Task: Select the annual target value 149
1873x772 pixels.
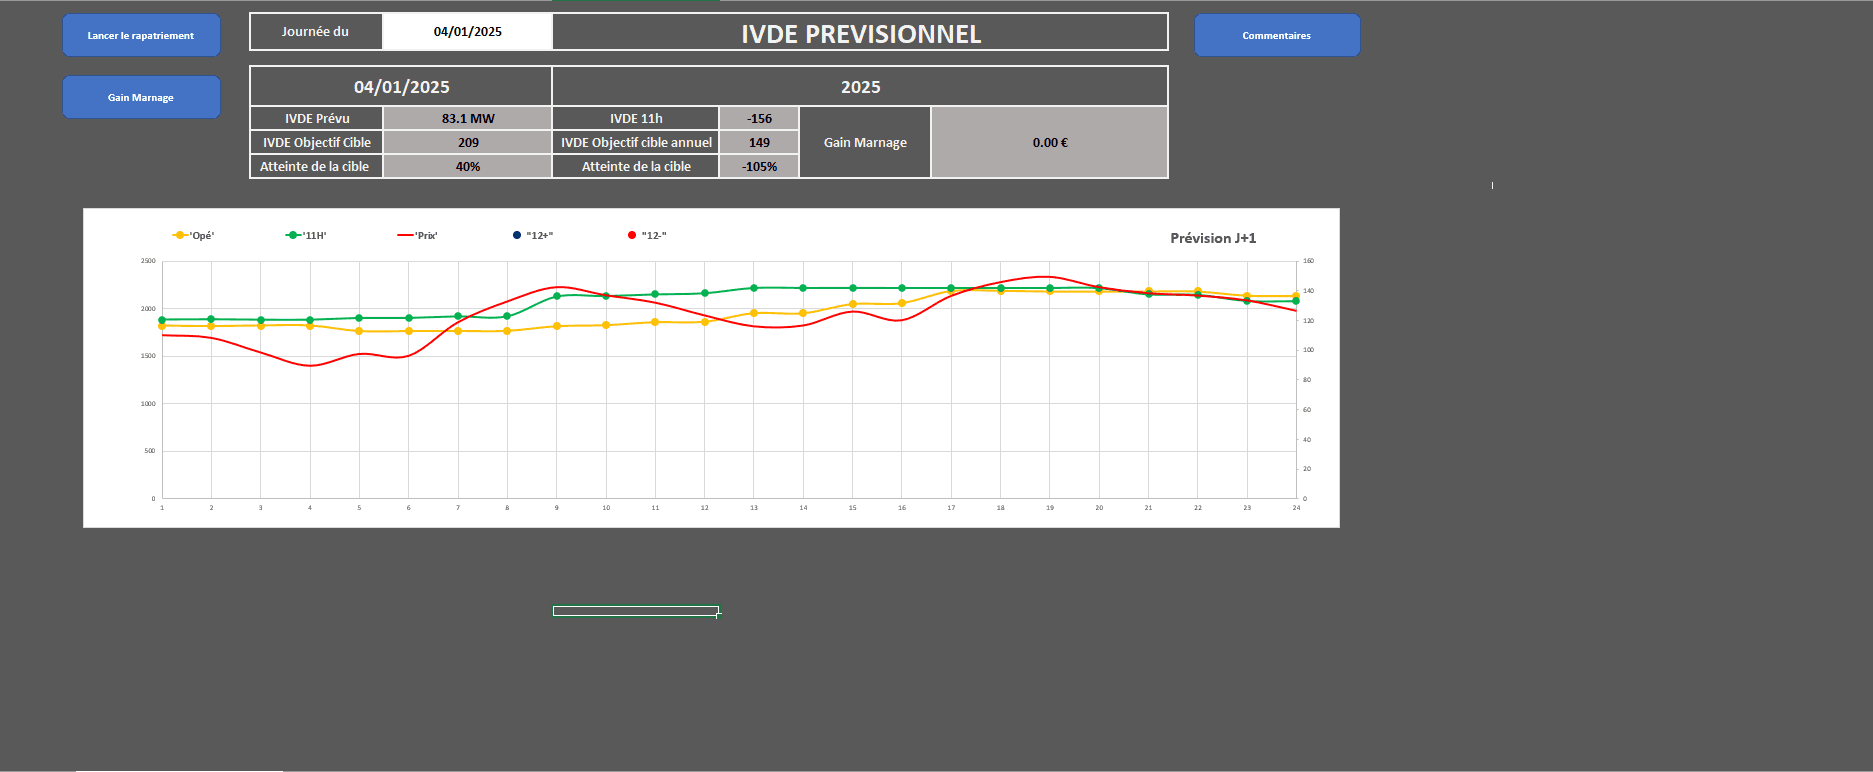Action: click(x=759, y=142)
